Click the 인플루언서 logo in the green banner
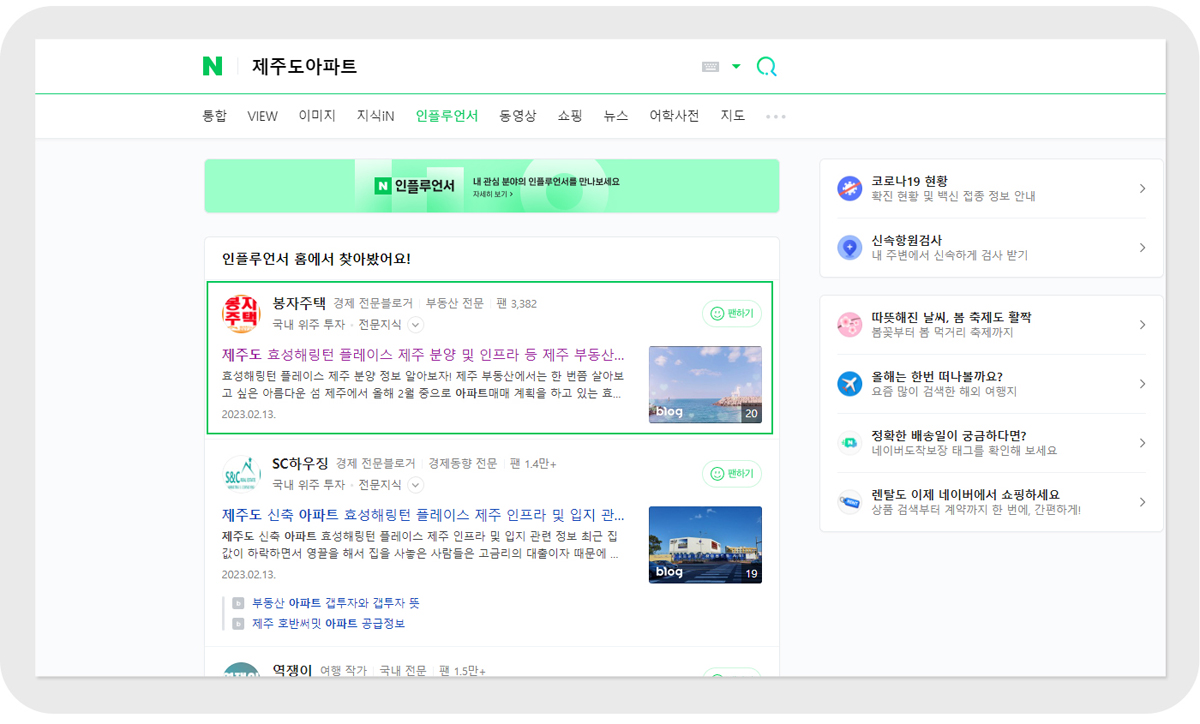This screenshot has height=724, width=1200. click(415, 186)
